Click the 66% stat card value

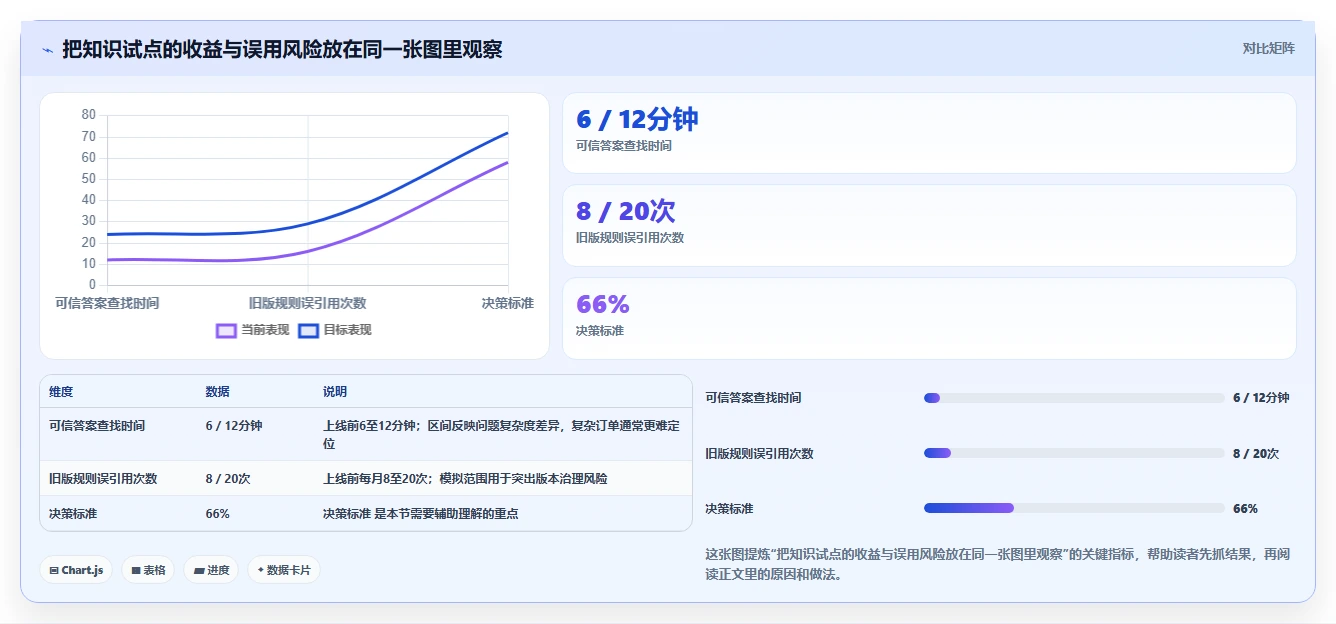(x=603, y=304)
